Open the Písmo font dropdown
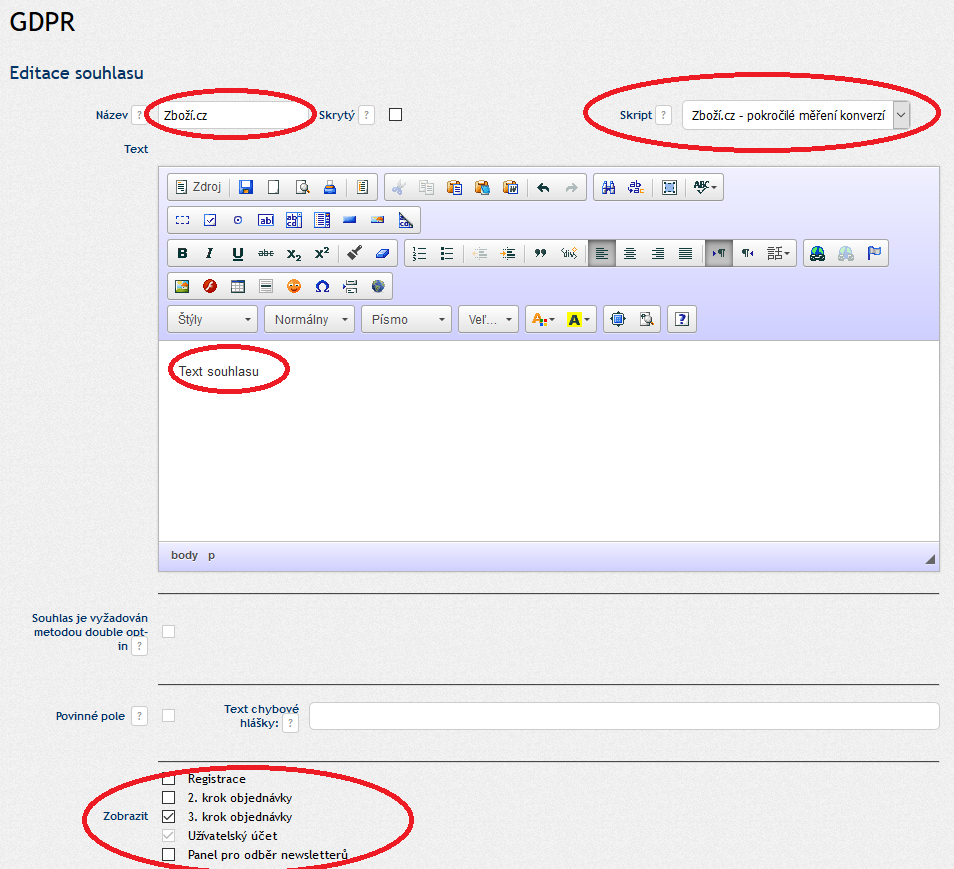 coord(406,319)
